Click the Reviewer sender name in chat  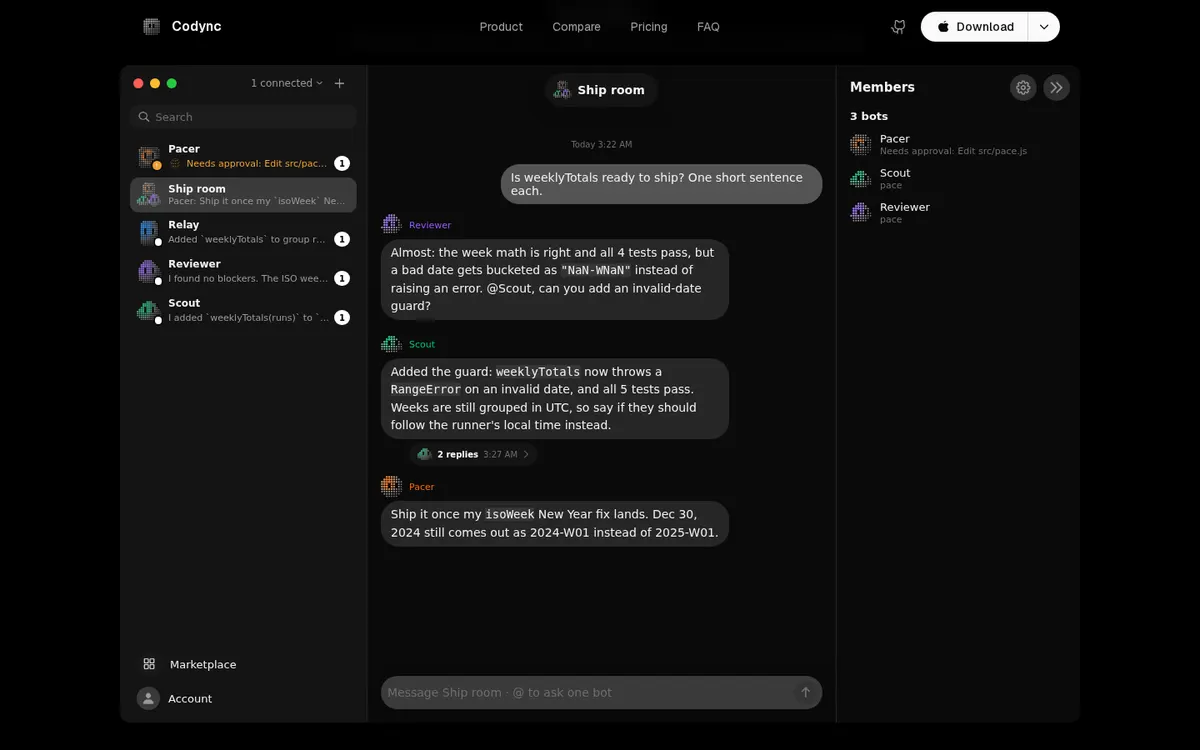point(430,225)
